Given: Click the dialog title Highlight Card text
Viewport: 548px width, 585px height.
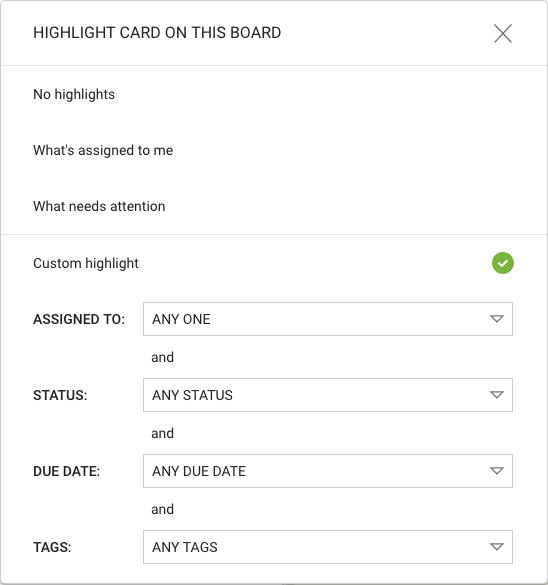Looking at the screenshot, I should point(157,33).
